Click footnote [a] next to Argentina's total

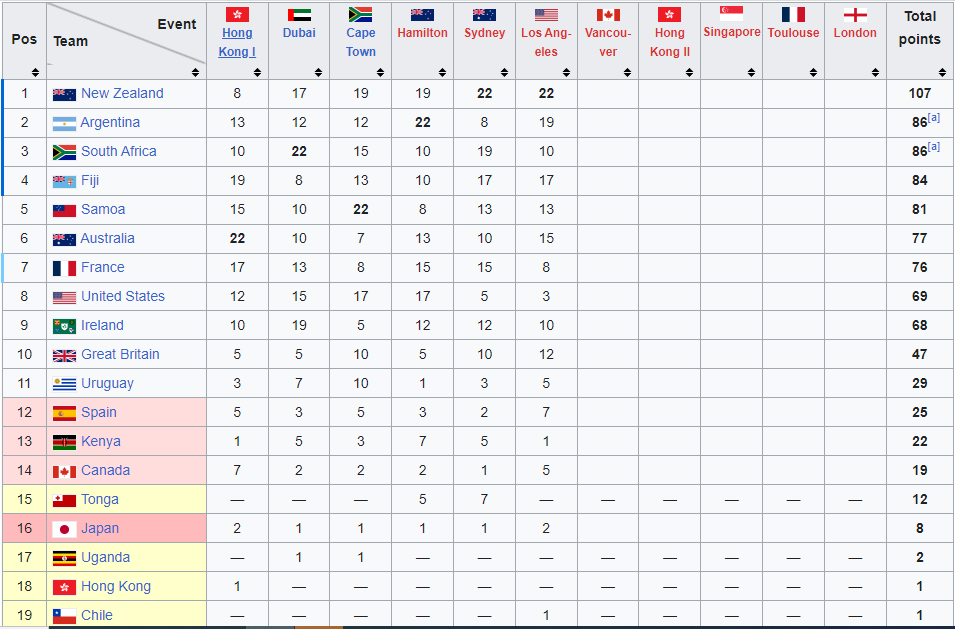[934, 118]
